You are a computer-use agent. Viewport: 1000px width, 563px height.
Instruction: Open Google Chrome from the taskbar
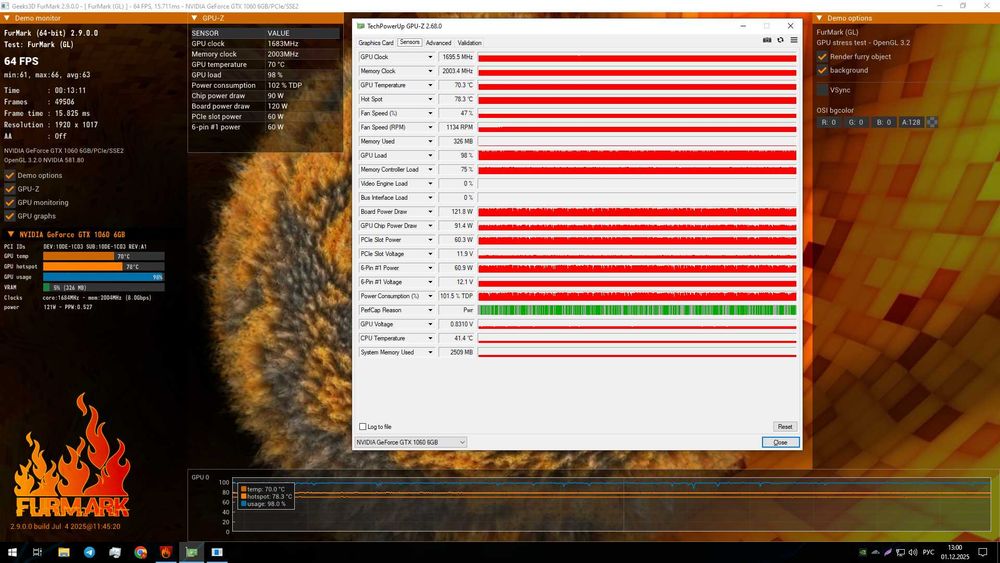140,552
